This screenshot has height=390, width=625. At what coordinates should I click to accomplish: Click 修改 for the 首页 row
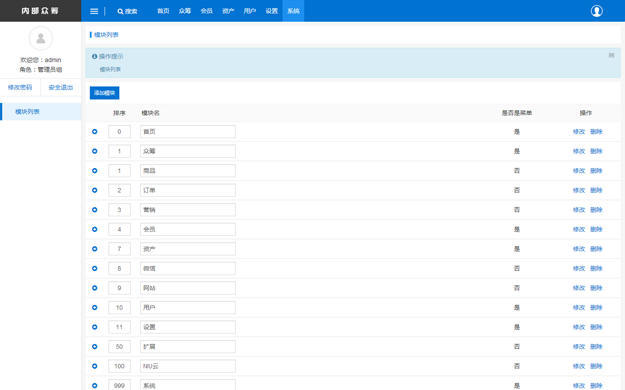pyautogui.click(x=579, y=132)
